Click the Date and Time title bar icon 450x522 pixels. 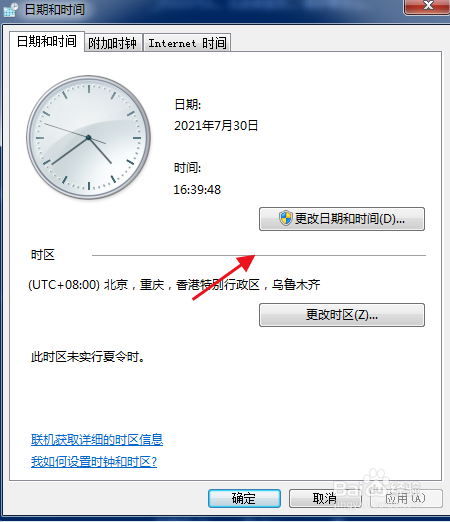coord(11,10)
